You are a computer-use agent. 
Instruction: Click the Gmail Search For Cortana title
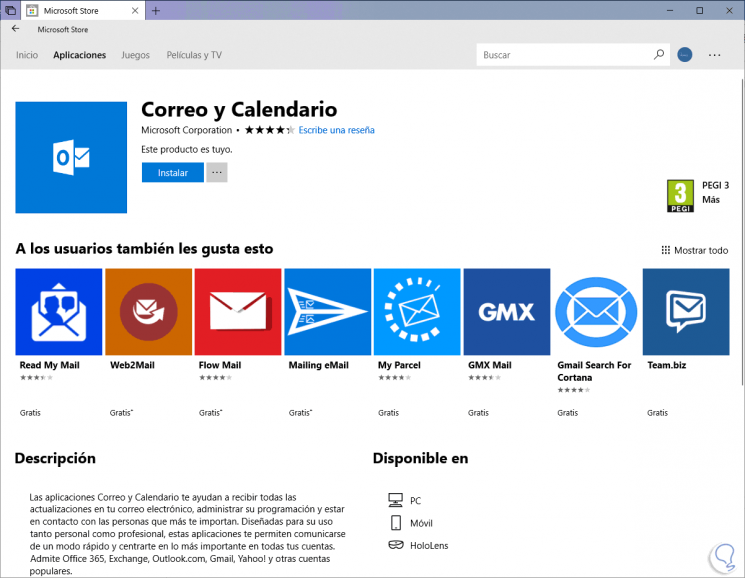pyautogui.click(x=594, y=371)
